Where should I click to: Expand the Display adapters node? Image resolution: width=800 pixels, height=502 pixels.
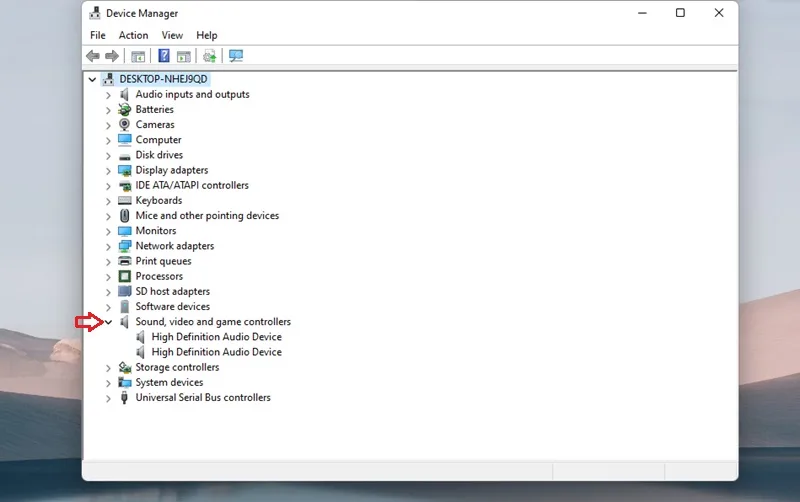click(108, 170)
